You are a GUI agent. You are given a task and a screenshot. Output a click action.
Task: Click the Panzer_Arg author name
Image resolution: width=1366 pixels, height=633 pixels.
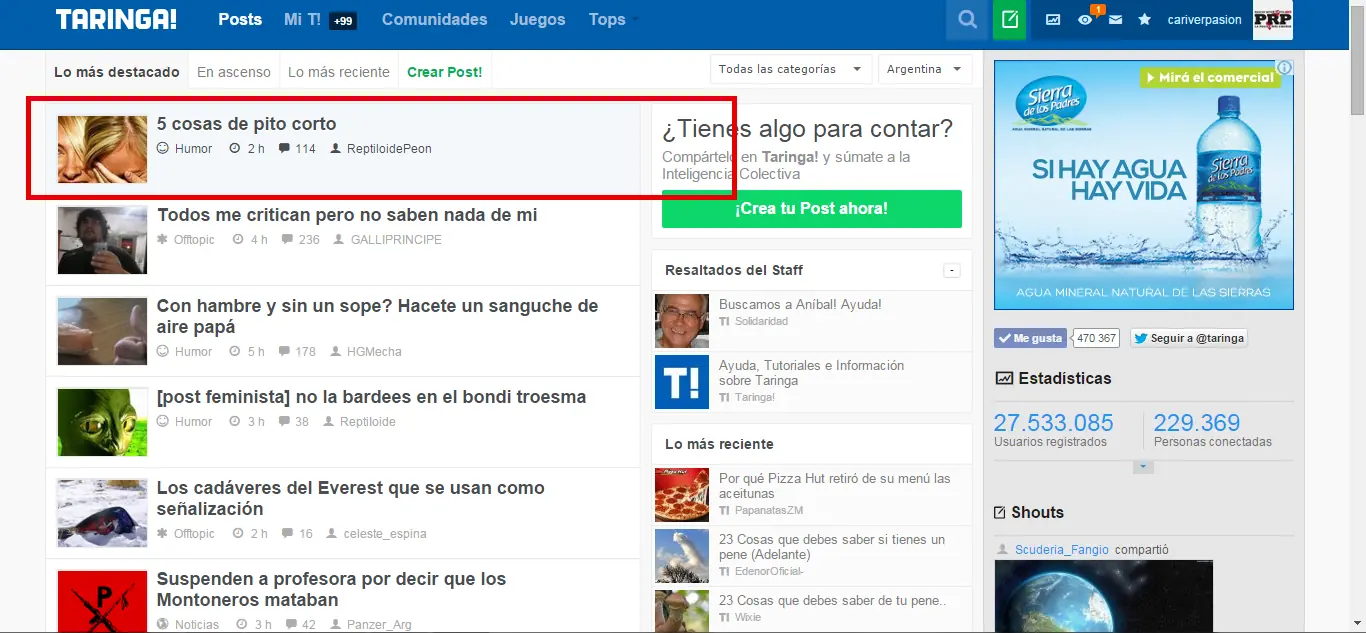click(379, 625)
